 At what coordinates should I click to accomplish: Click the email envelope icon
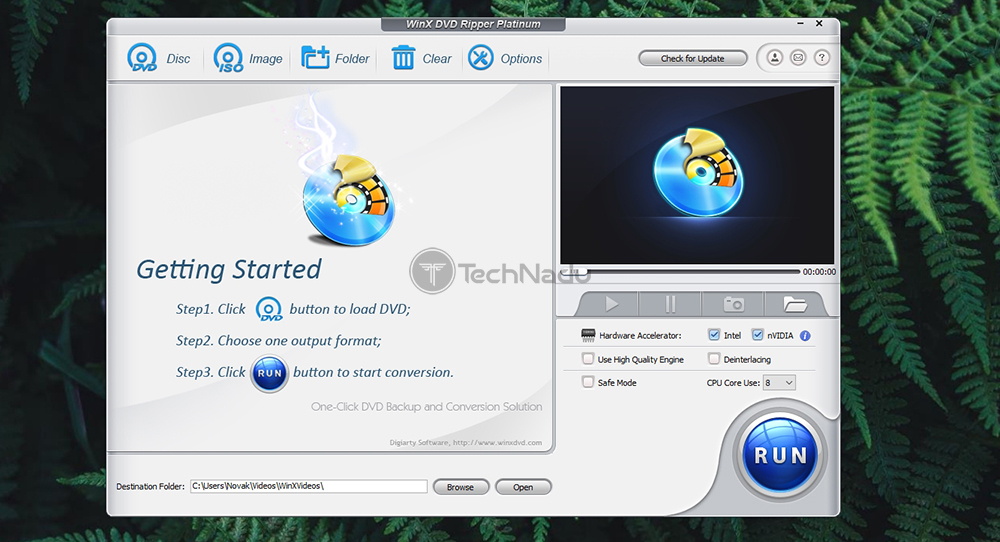pyautogui.click(x=798, y=57)
